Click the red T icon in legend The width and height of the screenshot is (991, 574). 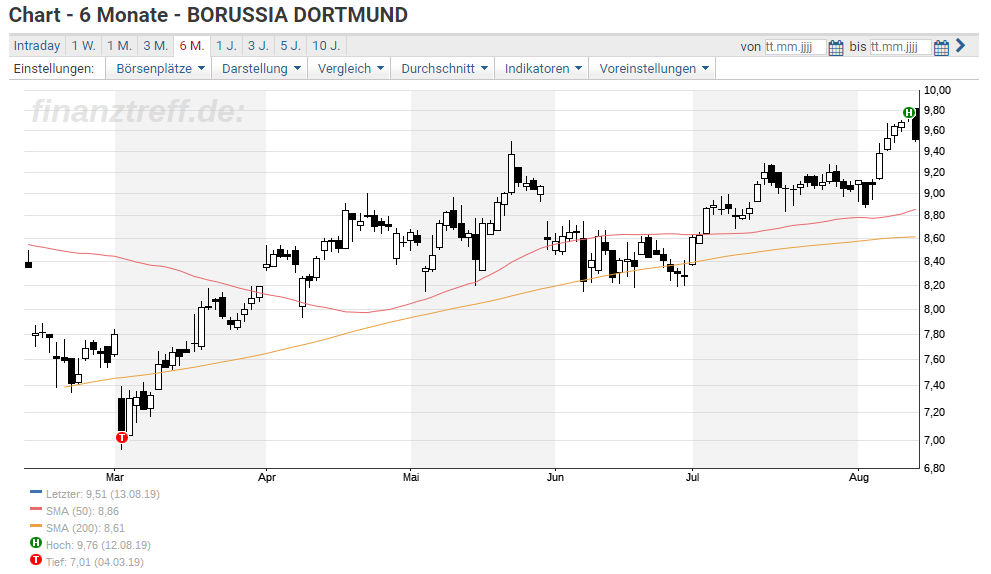36,560
